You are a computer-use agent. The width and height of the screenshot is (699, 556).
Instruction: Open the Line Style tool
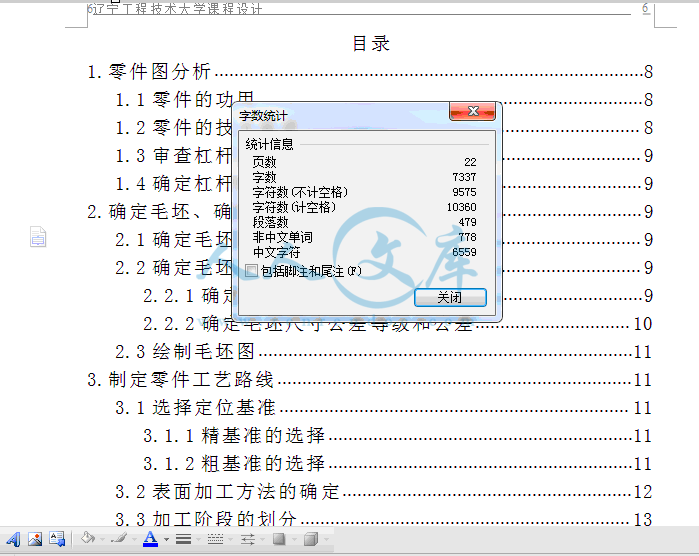(x=183, y=540)
